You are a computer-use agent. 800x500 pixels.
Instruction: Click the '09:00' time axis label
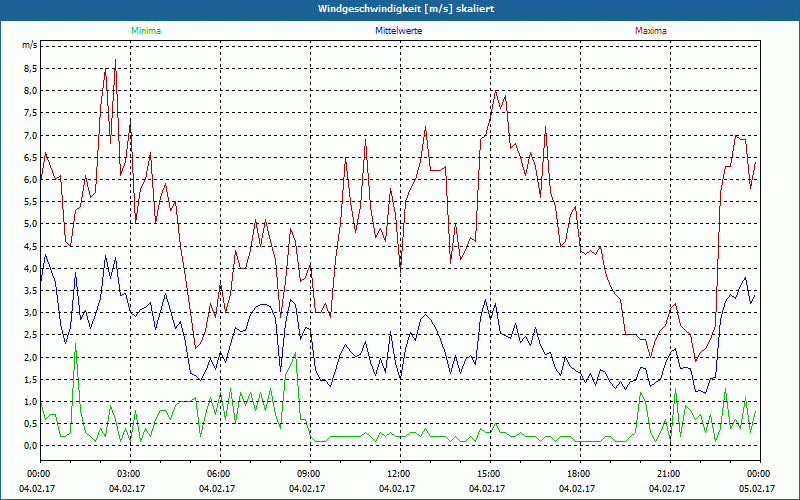(310, 474)
